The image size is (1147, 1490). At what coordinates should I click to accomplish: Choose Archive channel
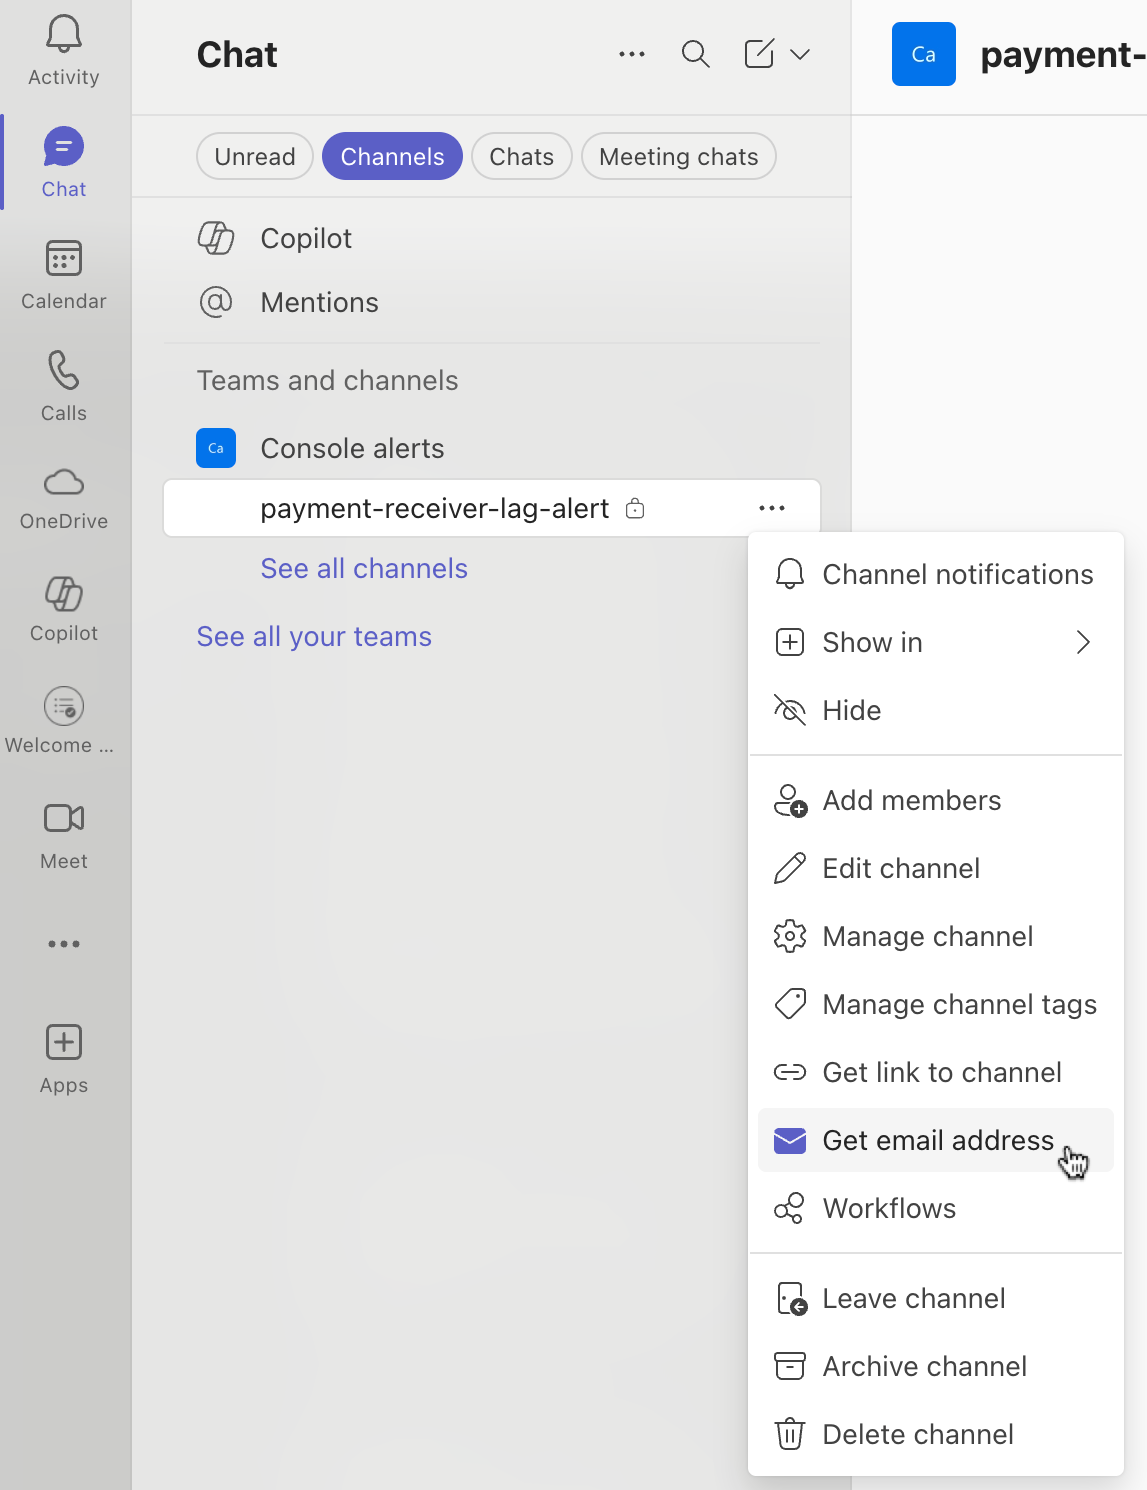tap(936, 1366)
